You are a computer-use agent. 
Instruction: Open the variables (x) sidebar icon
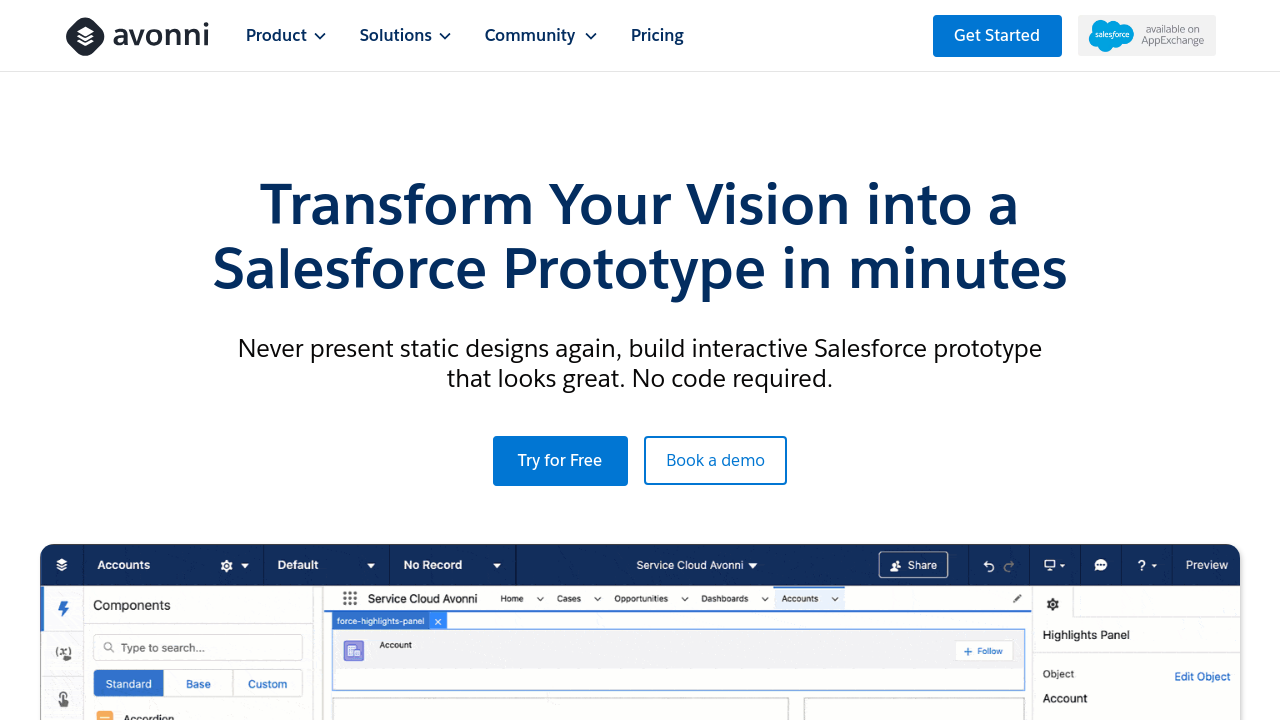pos(63,653)
